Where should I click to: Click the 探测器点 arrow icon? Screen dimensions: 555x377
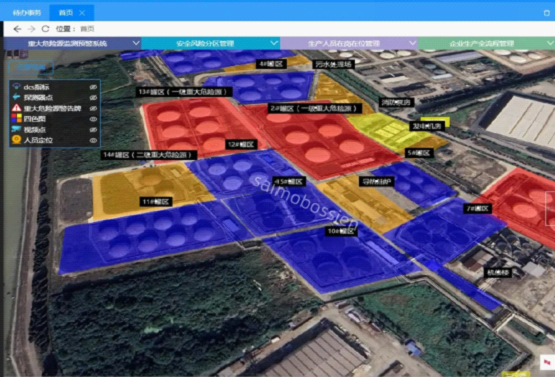16,97
